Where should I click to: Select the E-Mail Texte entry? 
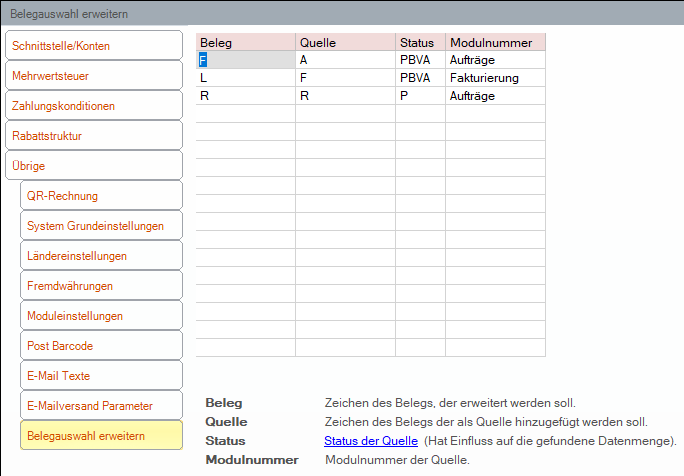101,376
